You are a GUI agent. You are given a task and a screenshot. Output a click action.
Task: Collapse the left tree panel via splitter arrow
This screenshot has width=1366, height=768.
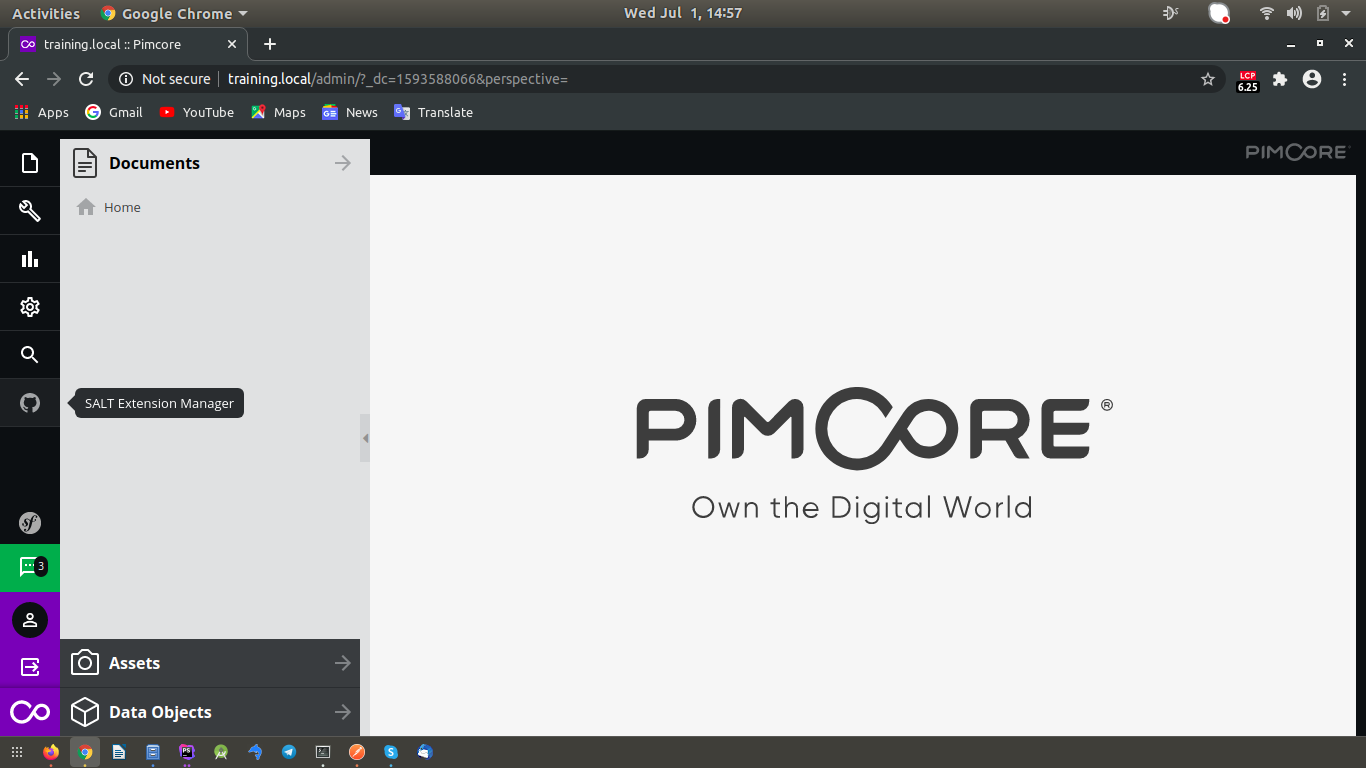coord(365,438)
